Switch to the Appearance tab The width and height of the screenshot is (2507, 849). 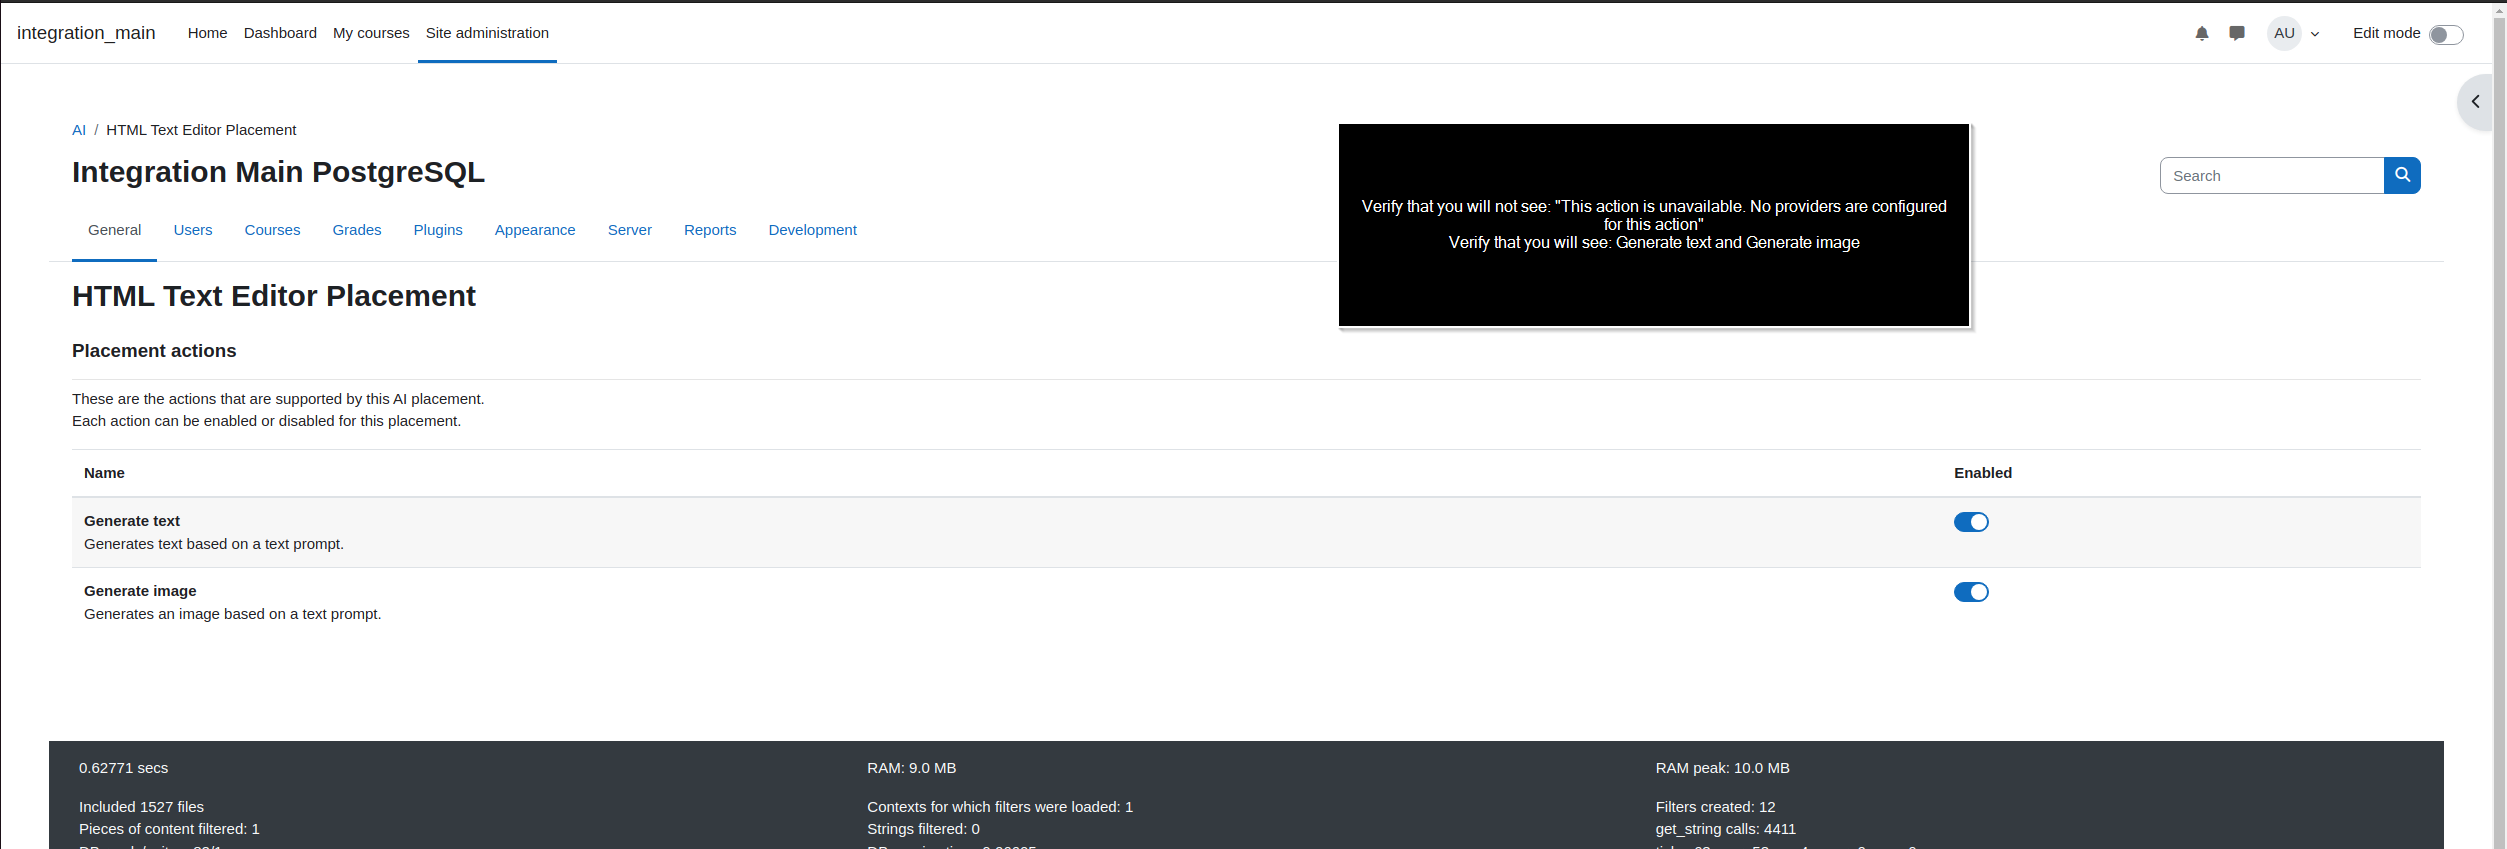click(x=535, y=230)
